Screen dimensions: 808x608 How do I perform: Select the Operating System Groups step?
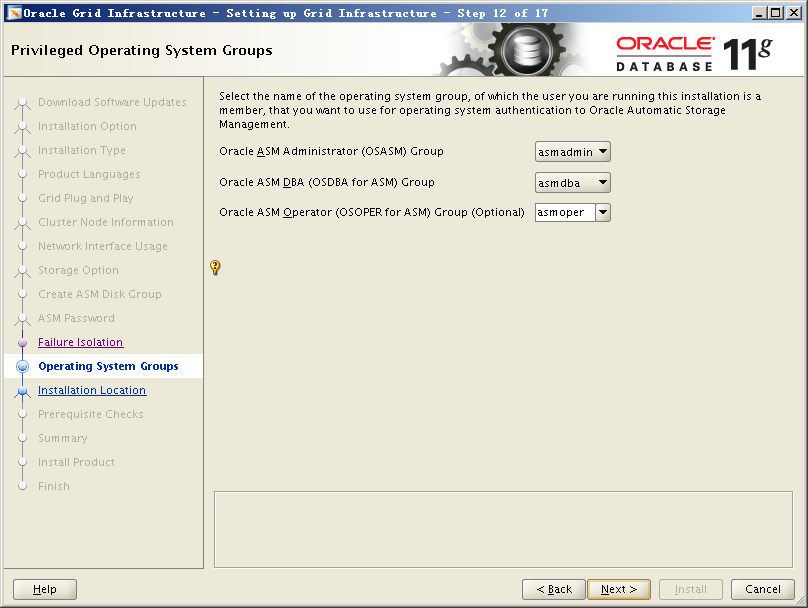coord(108,367)
